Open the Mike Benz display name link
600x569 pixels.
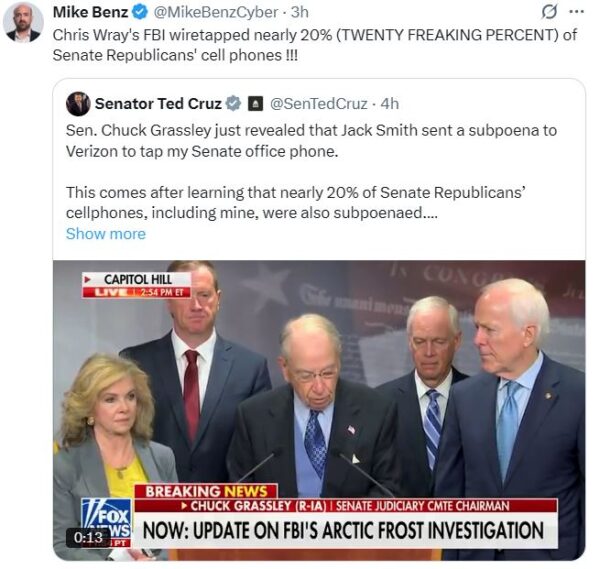tap(90, 12)
